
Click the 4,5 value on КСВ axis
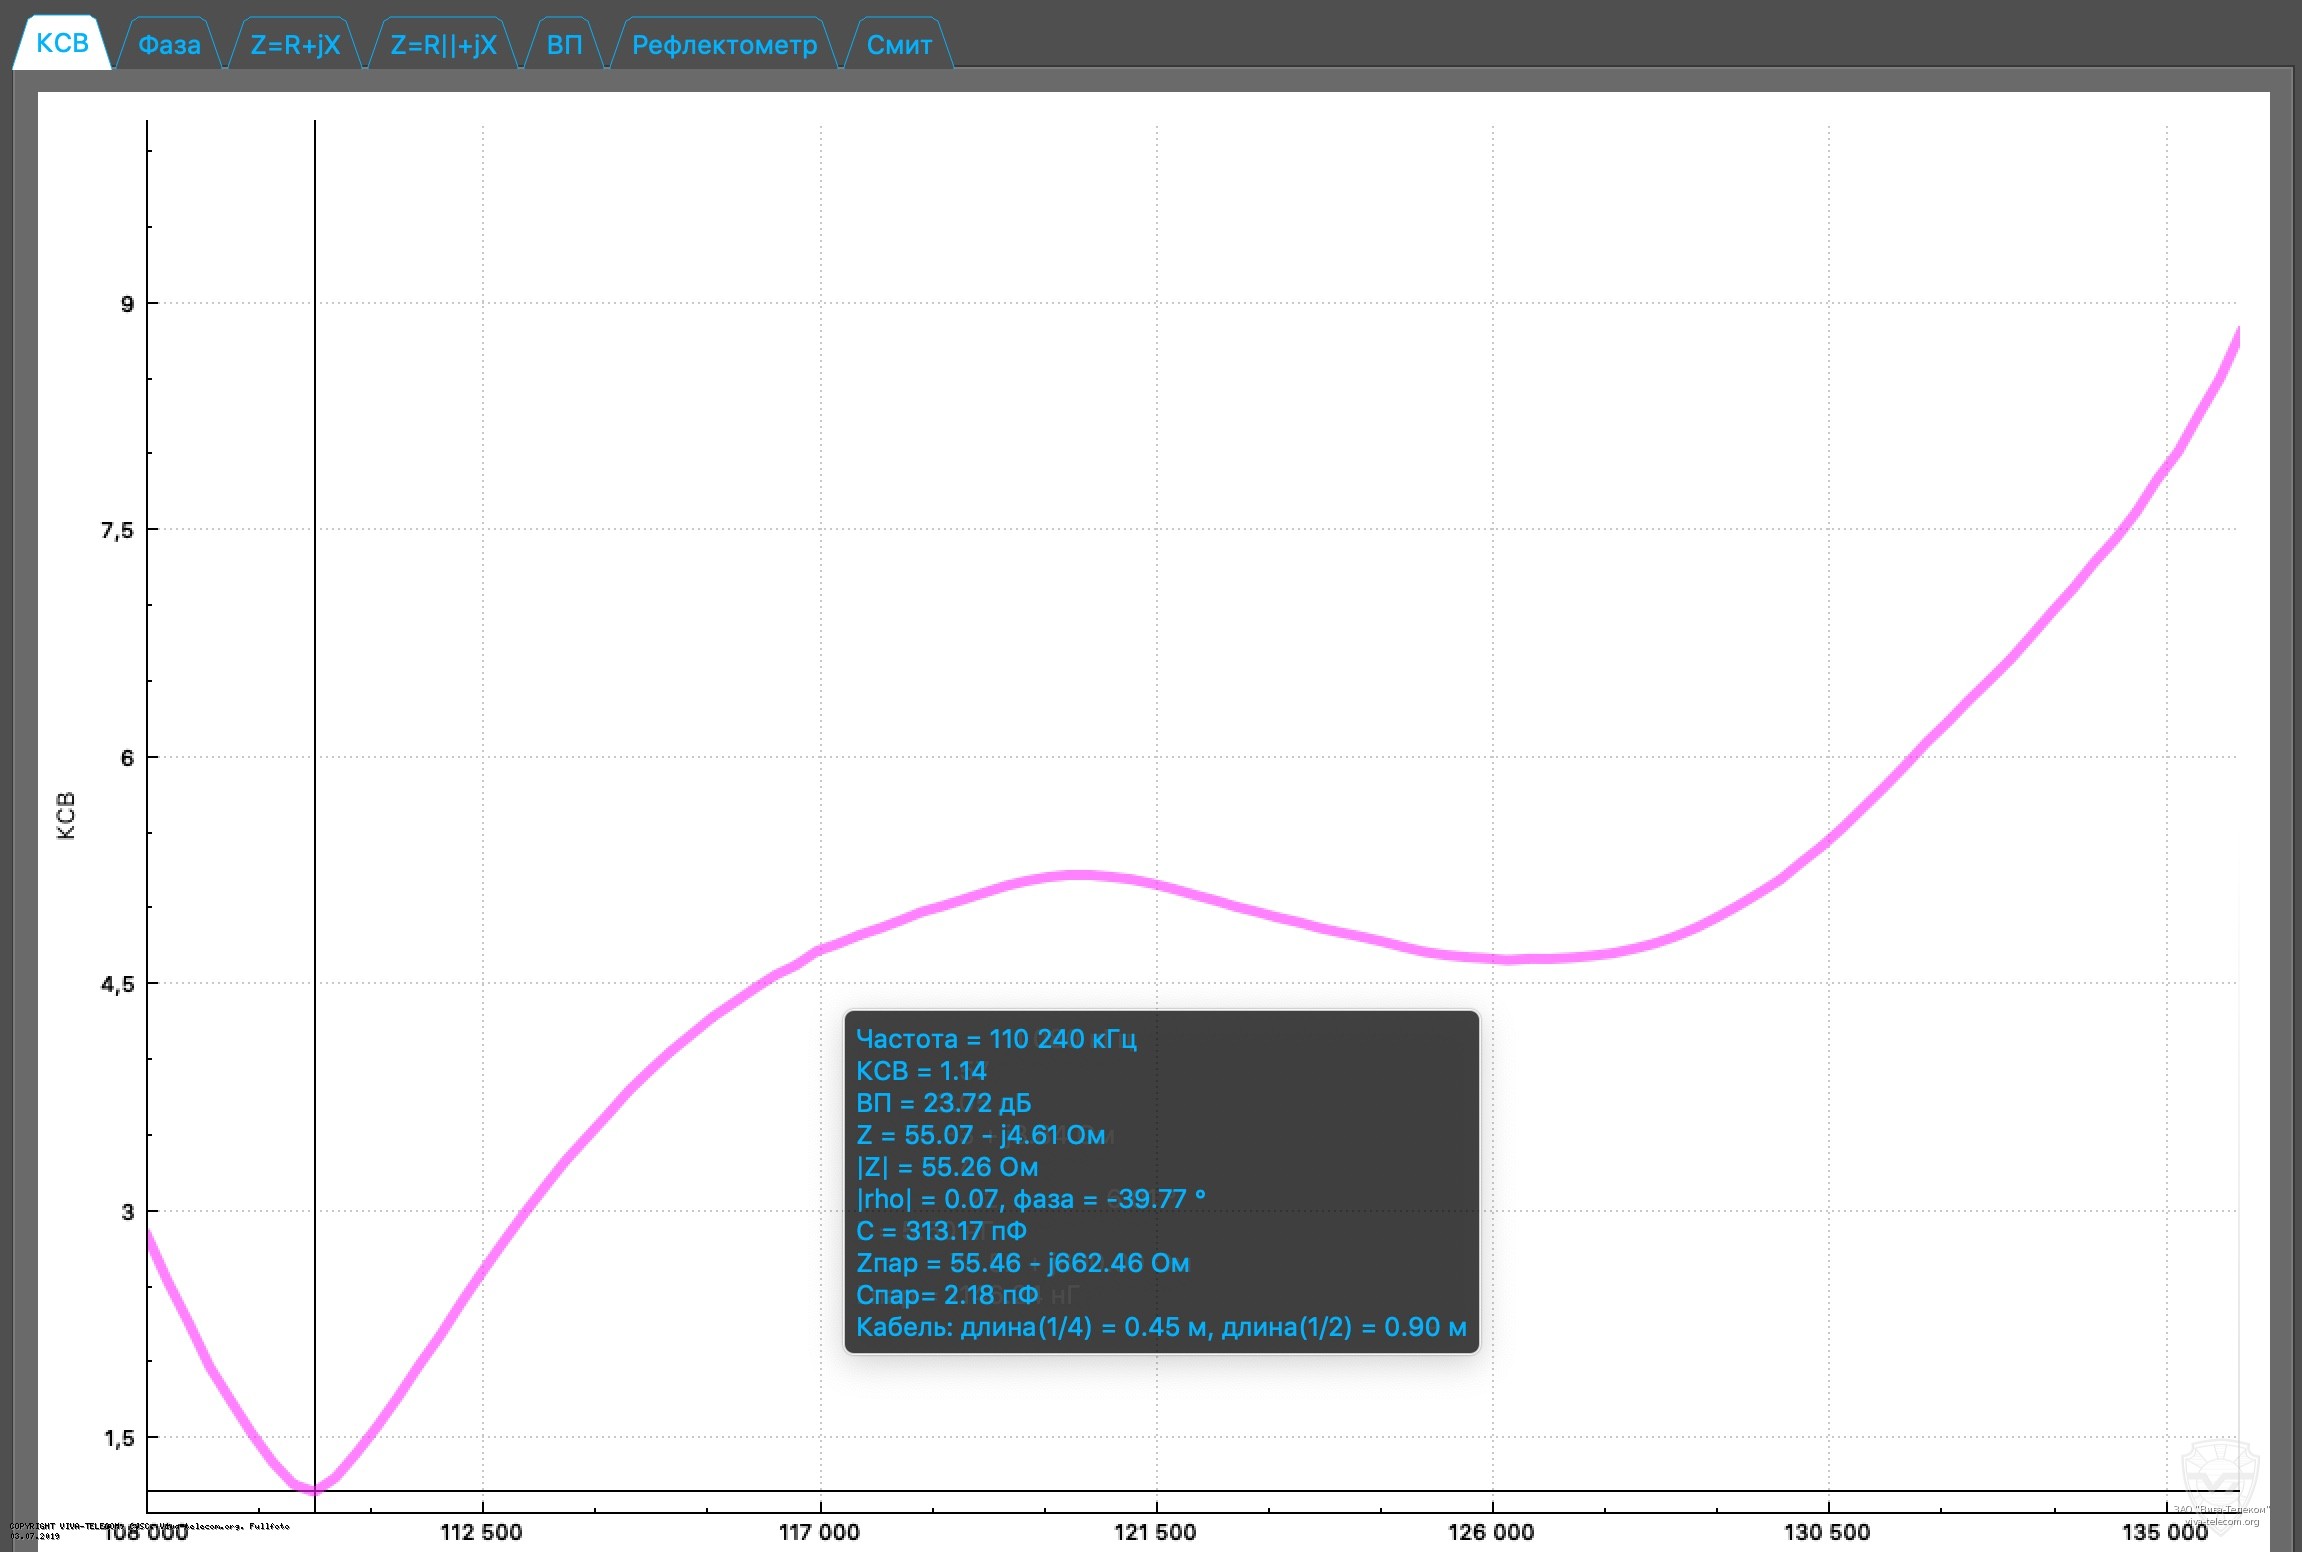pos(117,985)
